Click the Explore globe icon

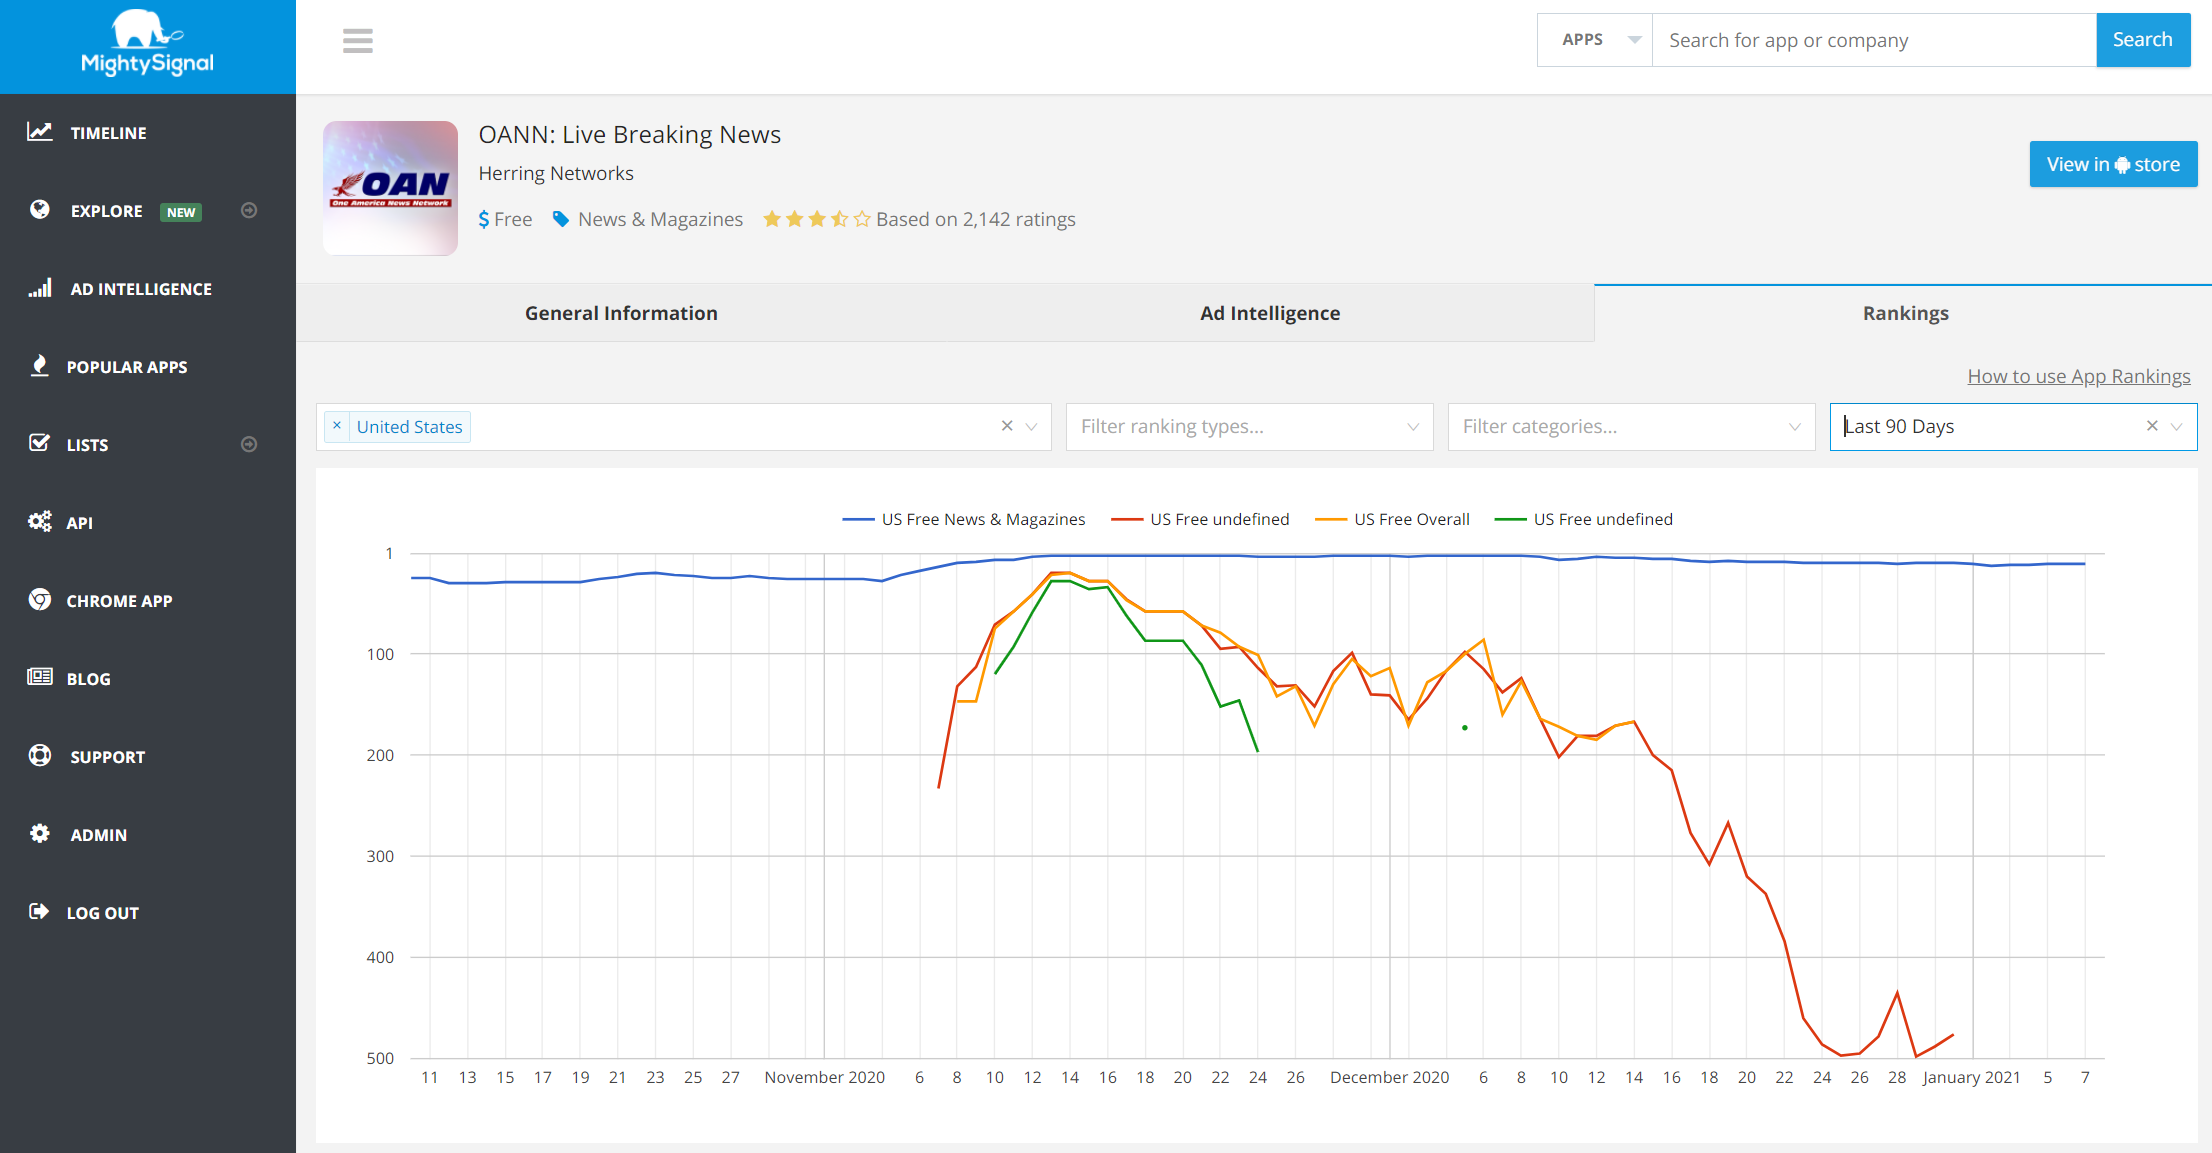[x=40, y=210]
